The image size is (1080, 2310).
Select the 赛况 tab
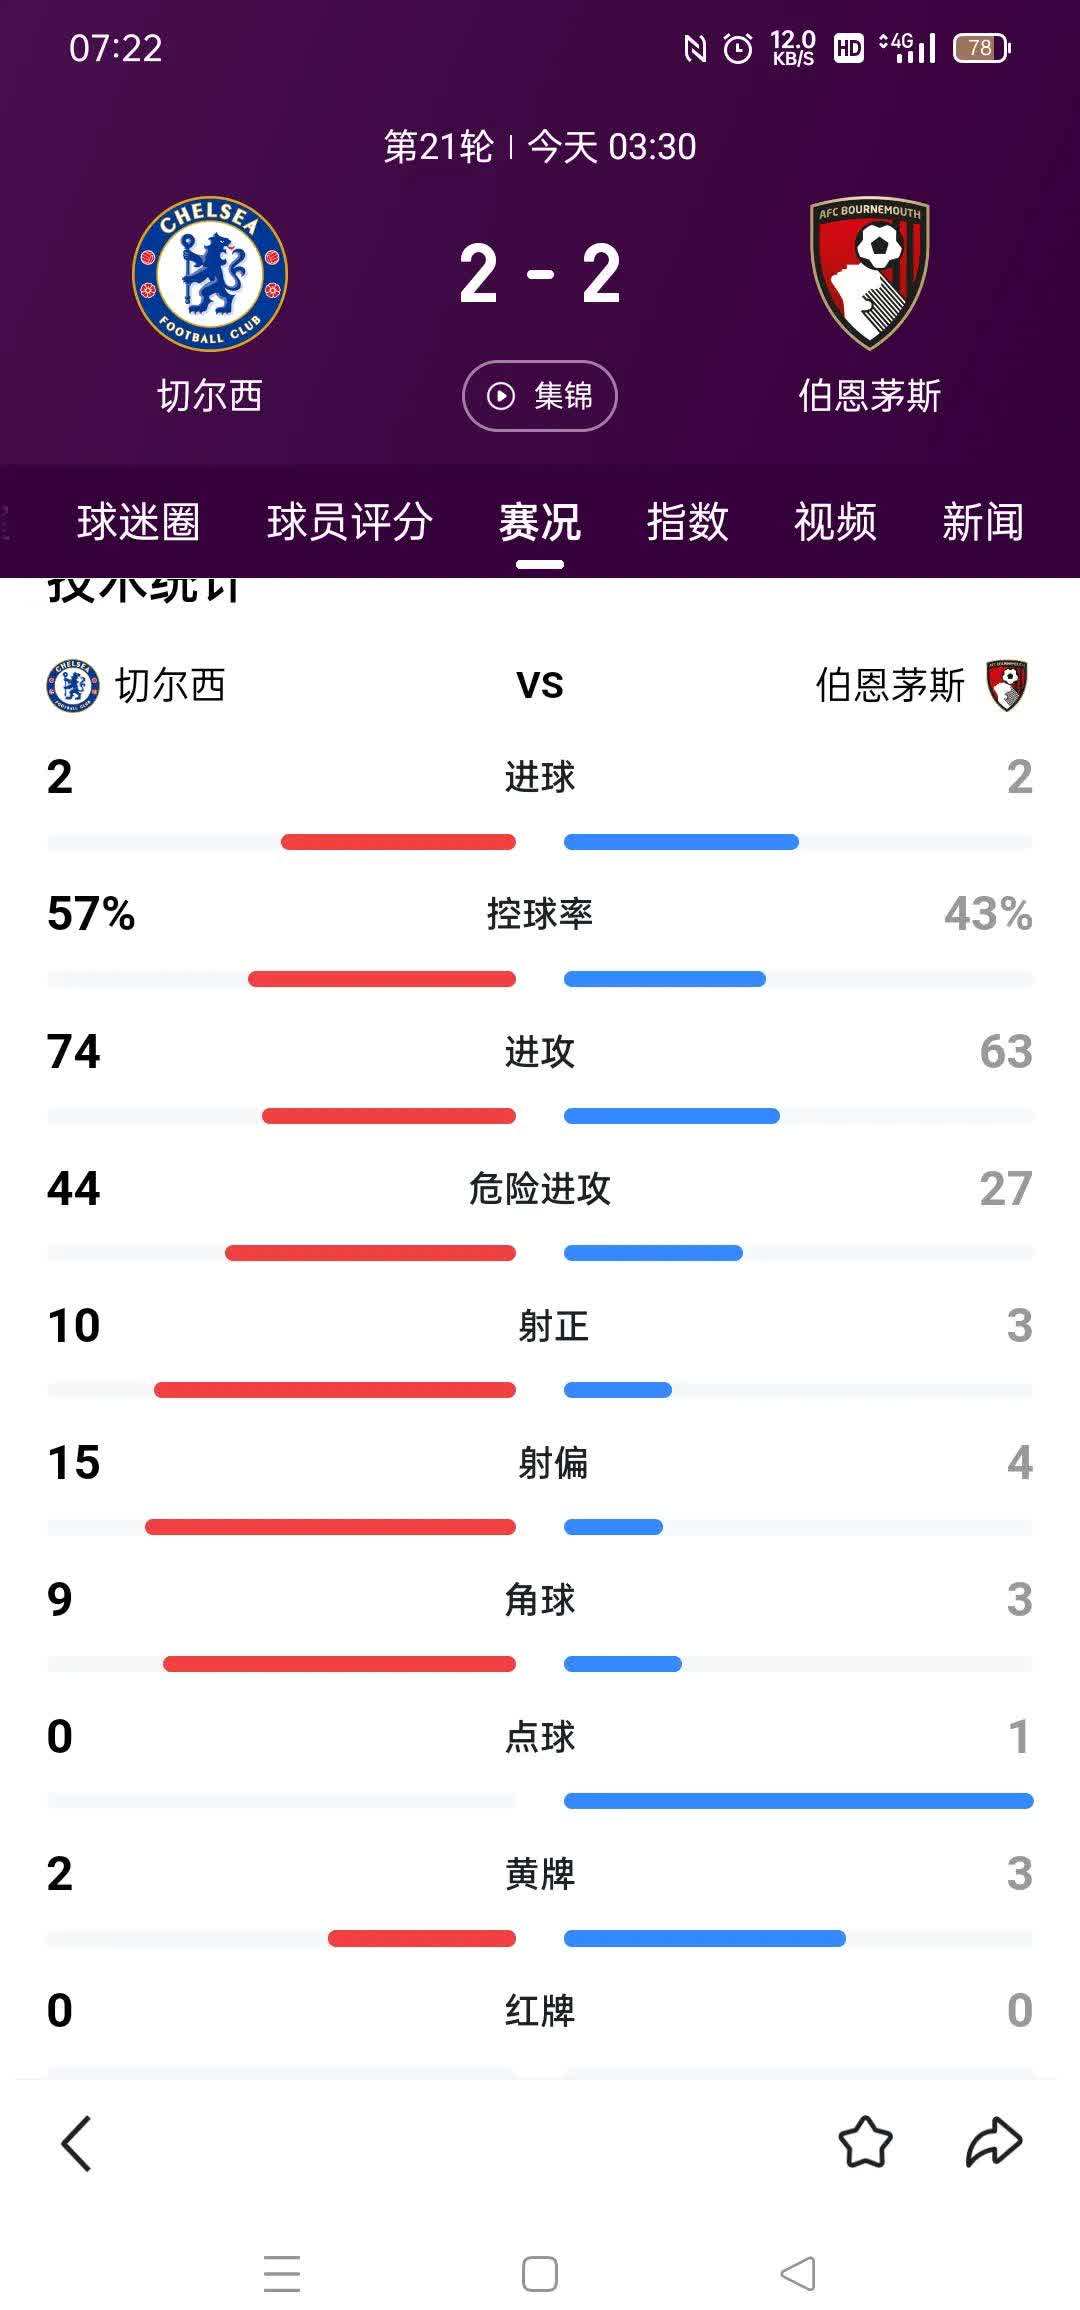coord(540,522)
